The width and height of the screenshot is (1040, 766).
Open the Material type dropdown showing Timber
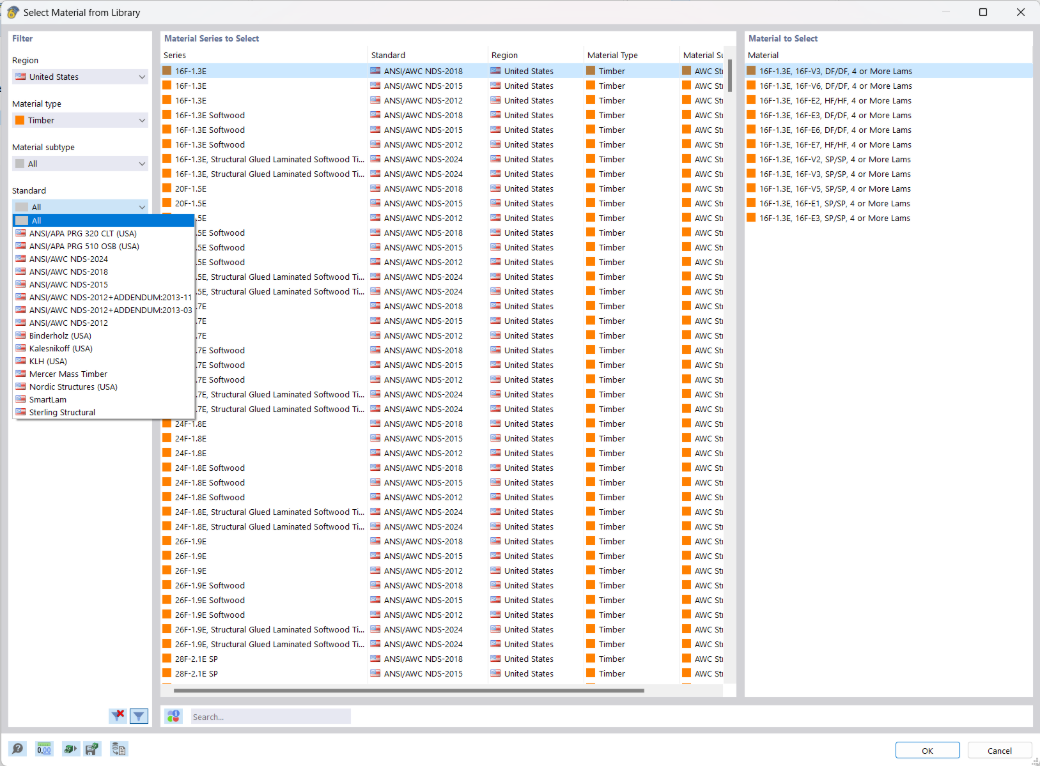point(80,120)
